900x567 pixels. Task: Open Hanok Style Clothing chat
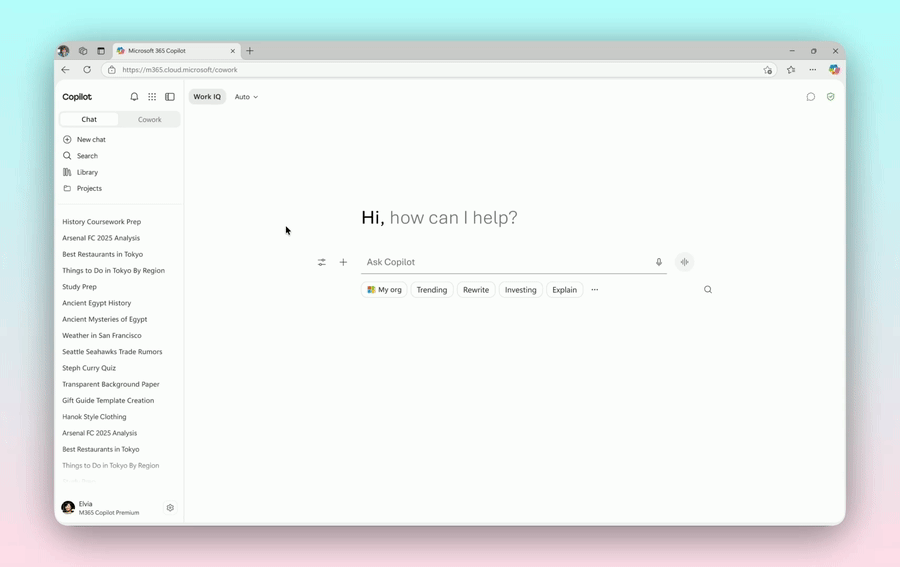(x=94, y=417)
